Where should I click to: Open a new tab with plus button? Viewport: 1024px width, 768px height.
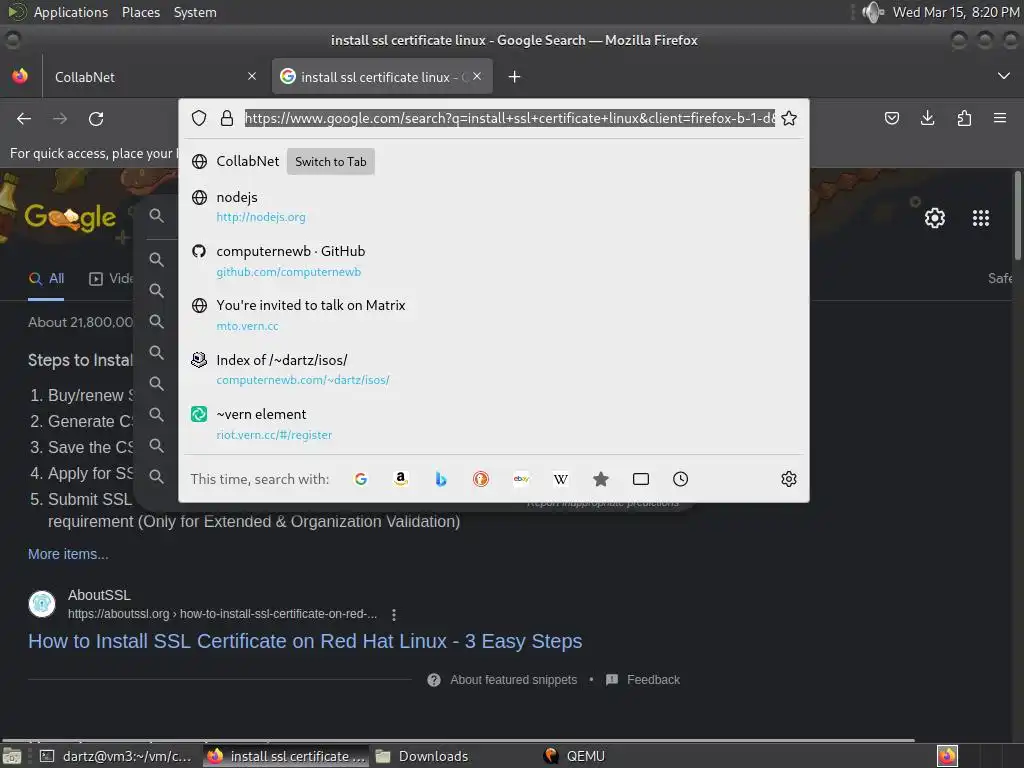pos(515,77)
